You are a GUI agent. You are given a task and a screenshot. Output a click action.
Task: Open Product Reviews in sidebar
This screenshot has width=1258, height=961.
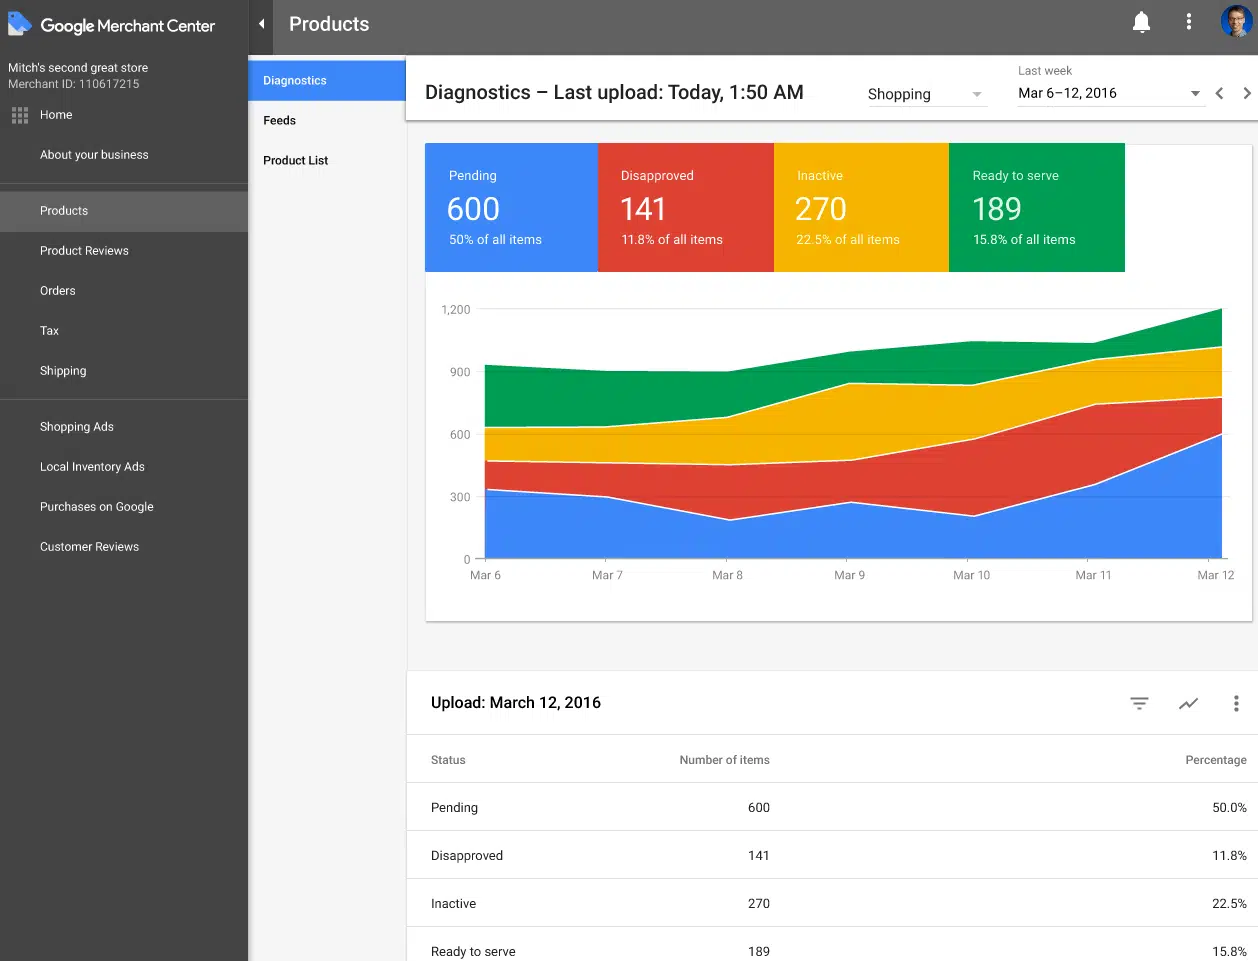click(x=84, y=251)
